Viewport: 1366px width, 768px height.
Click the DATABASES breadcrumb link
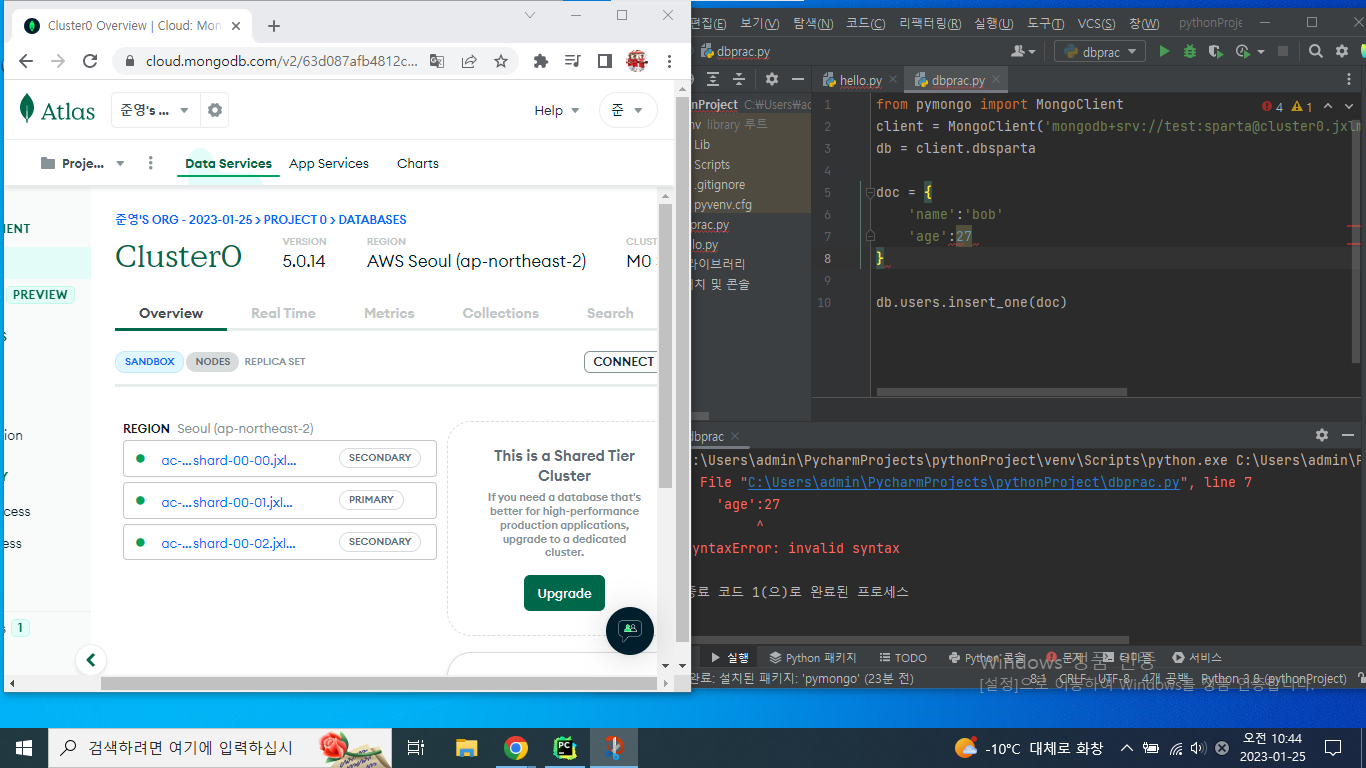click(x=372, y=219)
